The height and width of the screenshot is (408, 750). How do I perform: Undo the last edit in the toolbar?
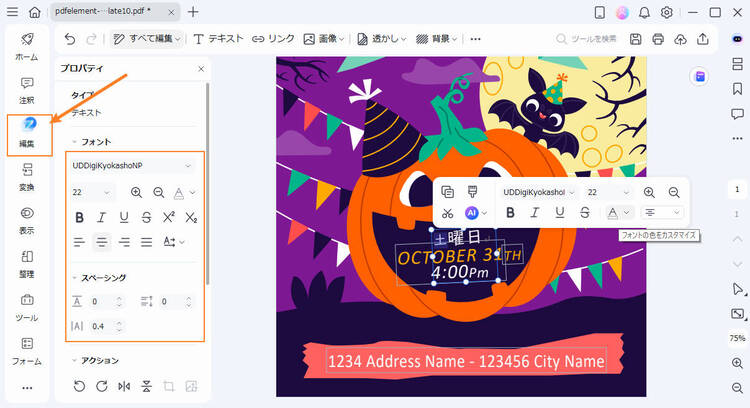pyautogui.click(x=70, y=39)
